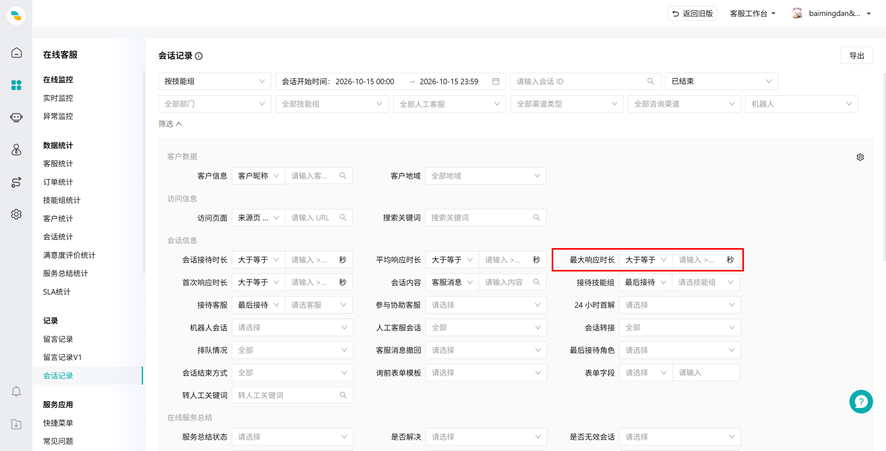Click the 首次响应时长 seconds input field
The height and width of the screenshot is (451, 886).
point(319,283)
